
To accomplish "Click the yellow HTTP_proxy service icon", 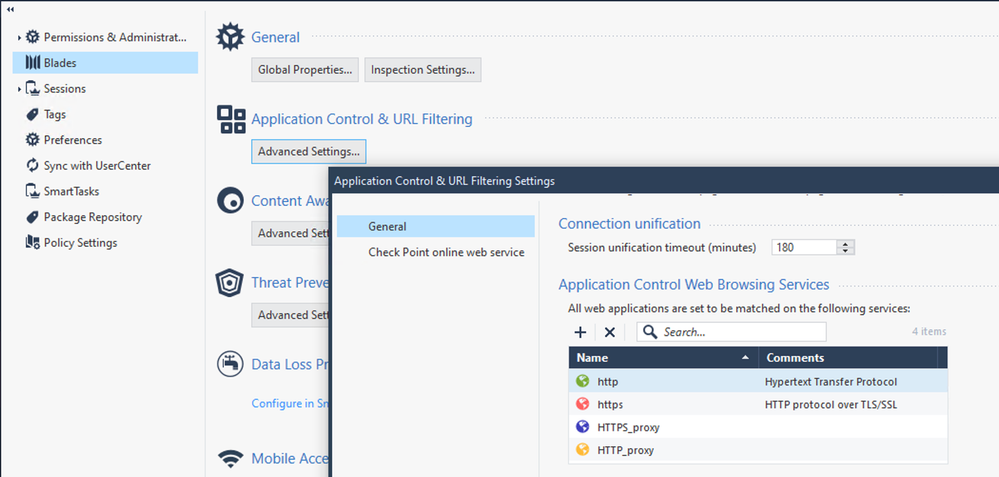I will click(x=582, y=450).
